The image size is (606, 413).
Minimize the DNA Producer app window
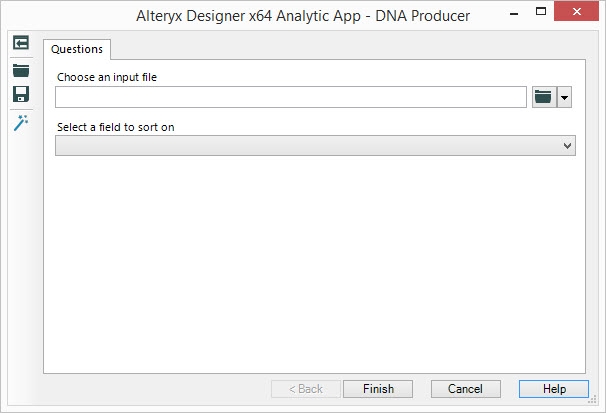[514, 14]
